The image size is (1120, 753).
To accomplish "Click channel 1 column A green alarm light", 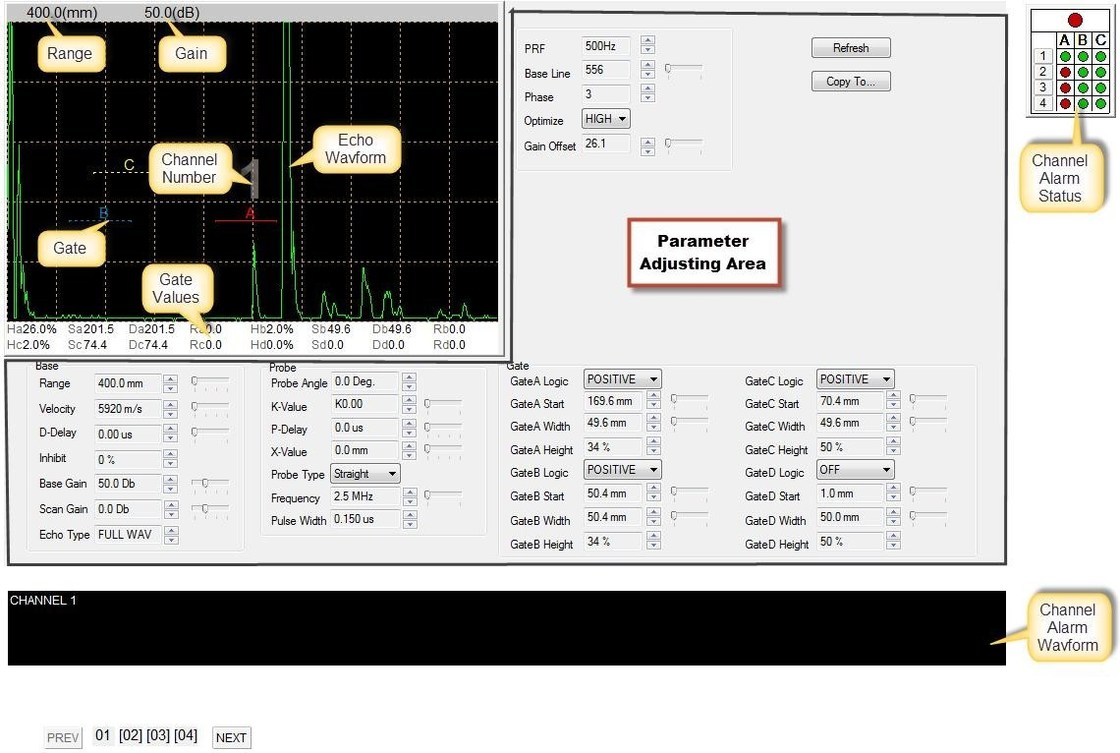I will pyautogui.click(x=1066, y=57).
